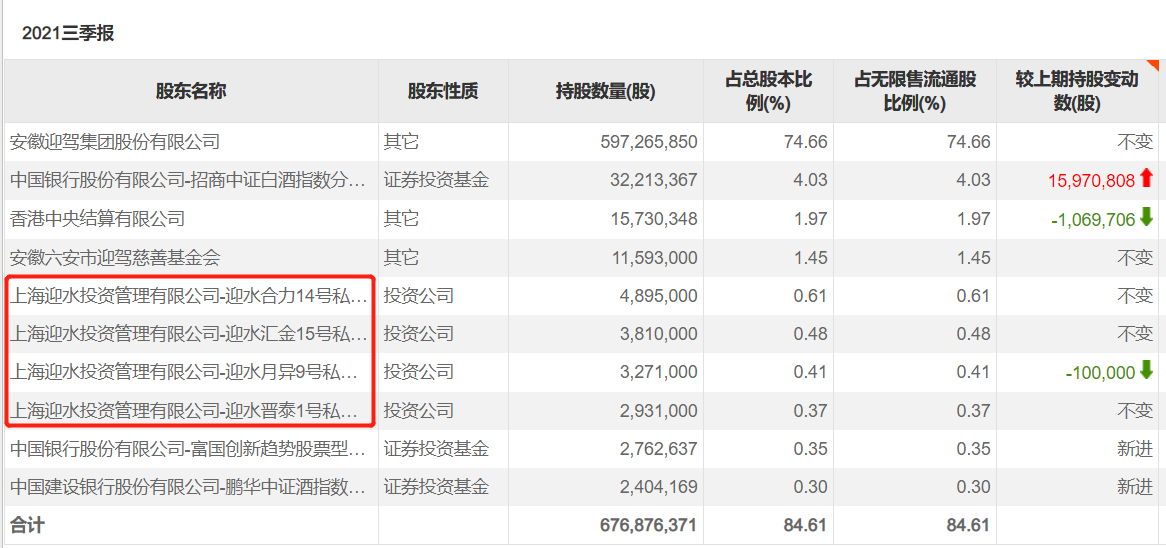Viewport: 1166px width, 548px height.
Task: Click the change value -1,069,706
Action: [1093, 219]
